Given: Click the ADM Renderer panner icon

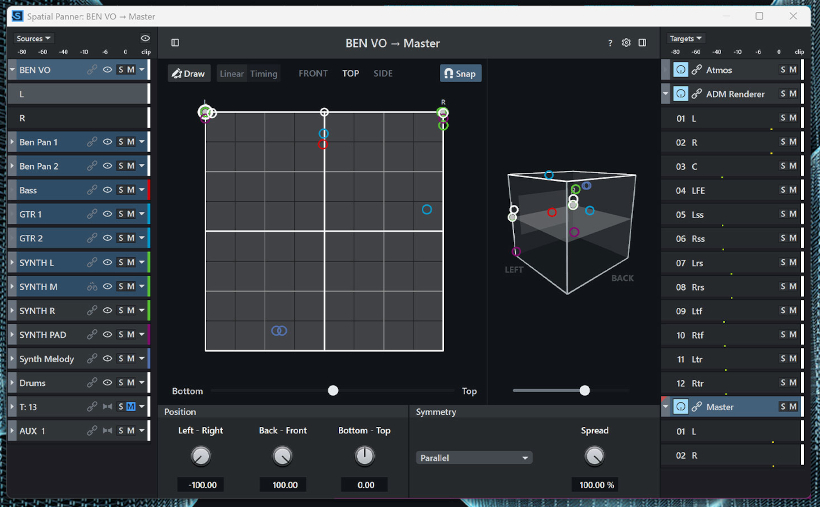Looking at the screenshot, I should coord(680,94).
